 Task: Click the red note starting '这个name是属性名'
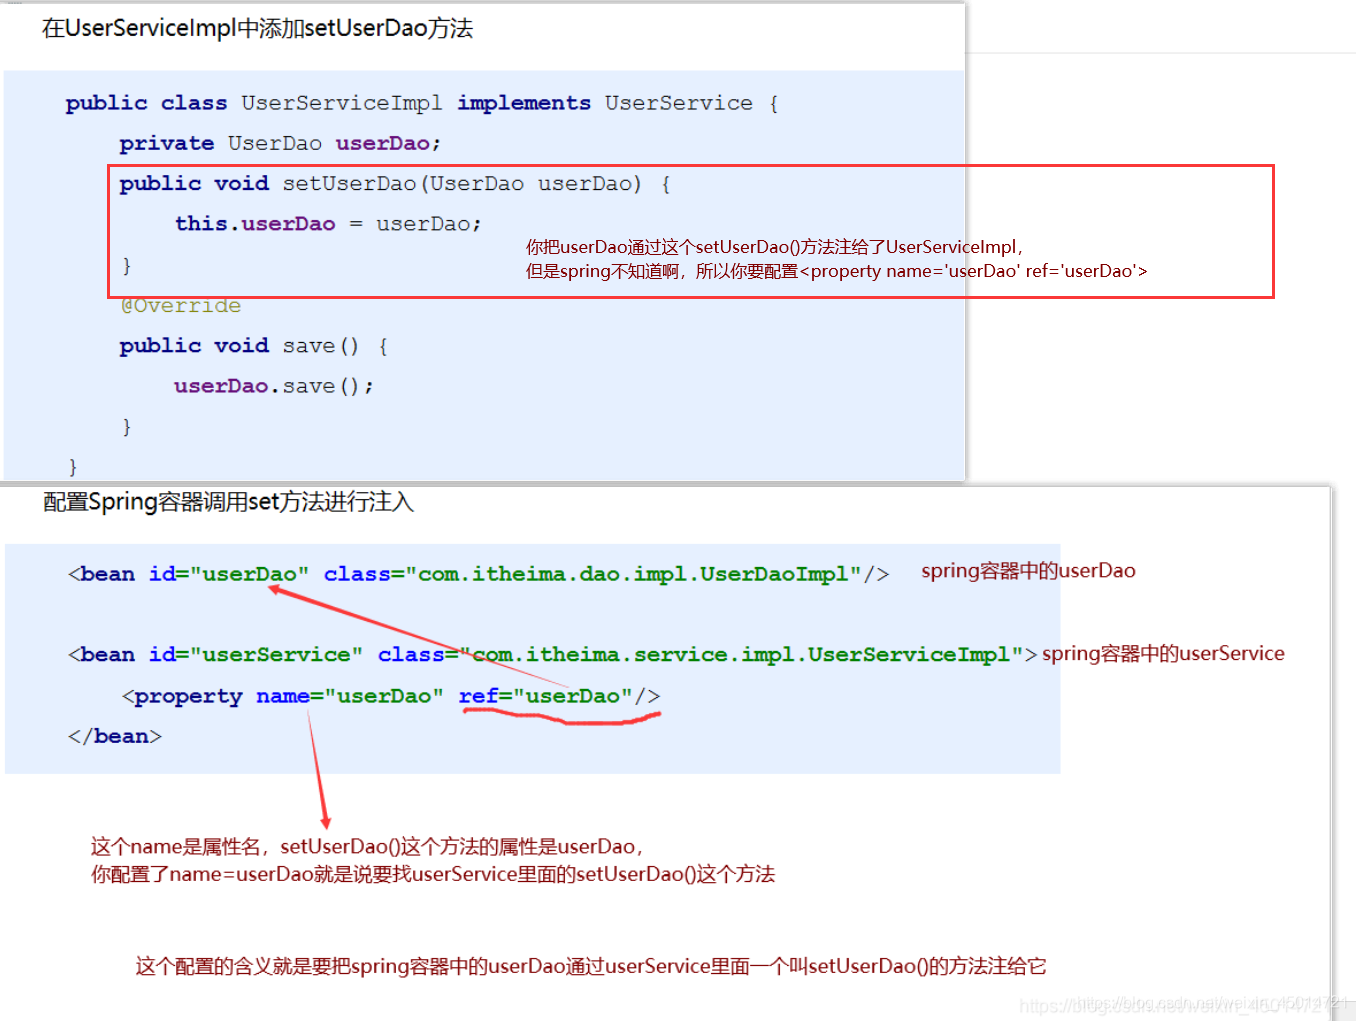367,847
